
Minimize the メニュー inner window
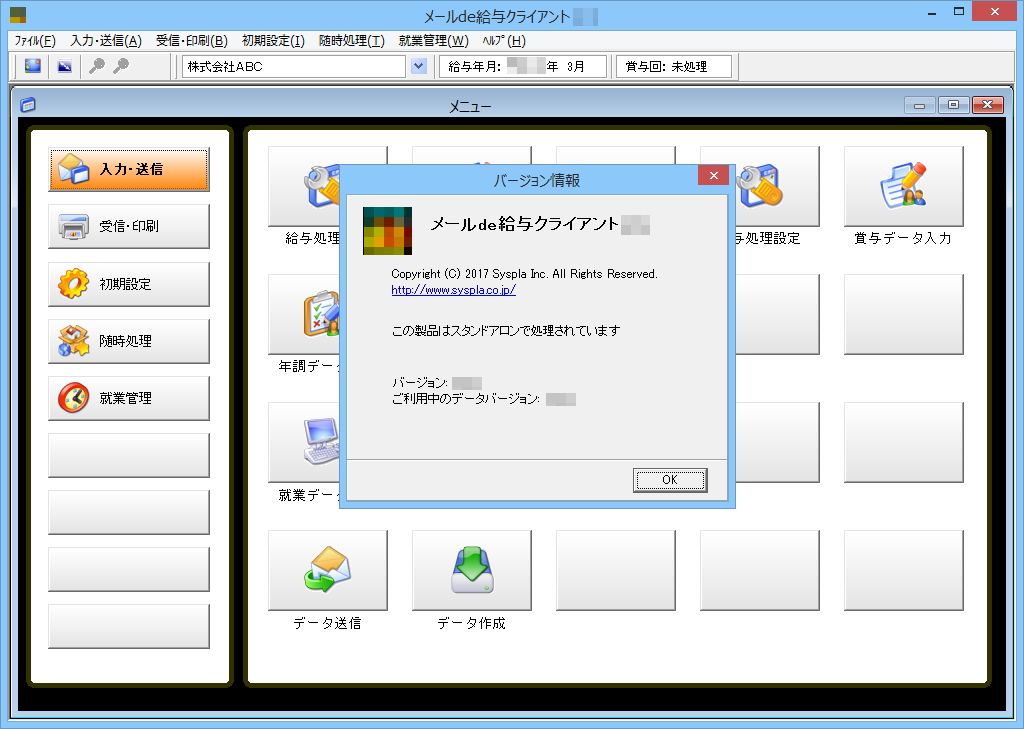(920, 105)
